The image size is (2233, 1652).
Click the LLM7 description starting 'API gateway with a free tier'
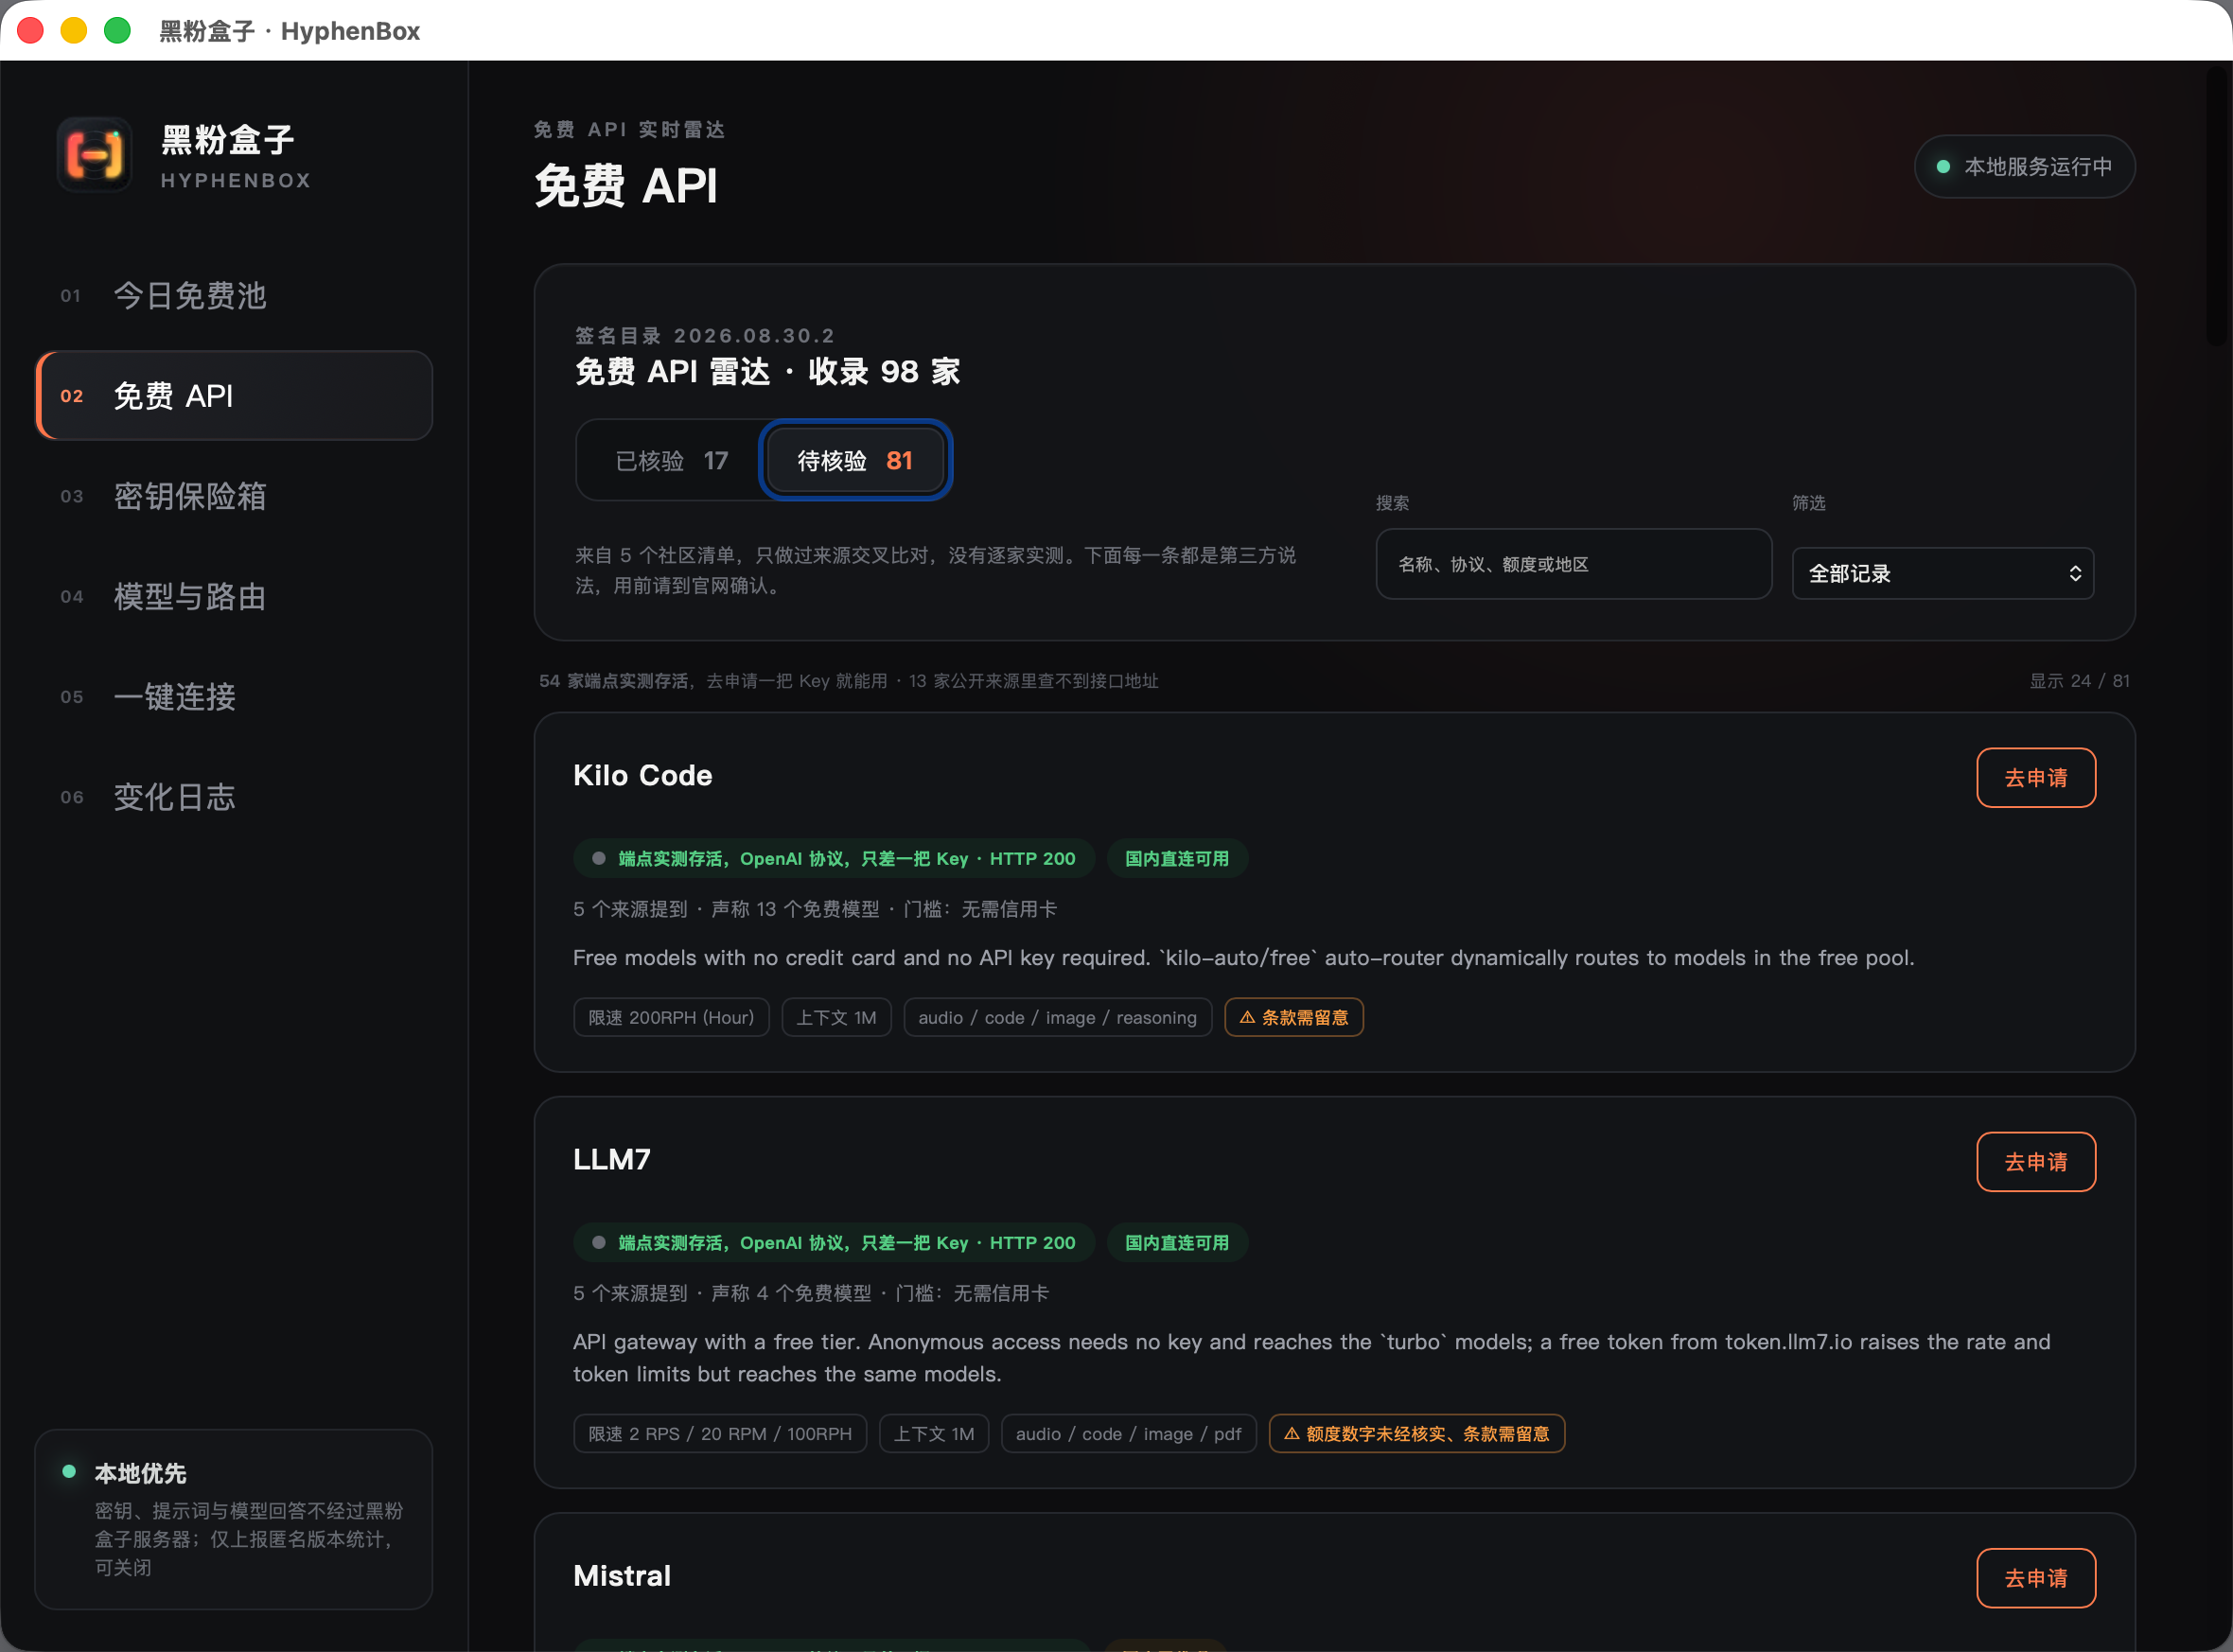pos(1312,1358)
